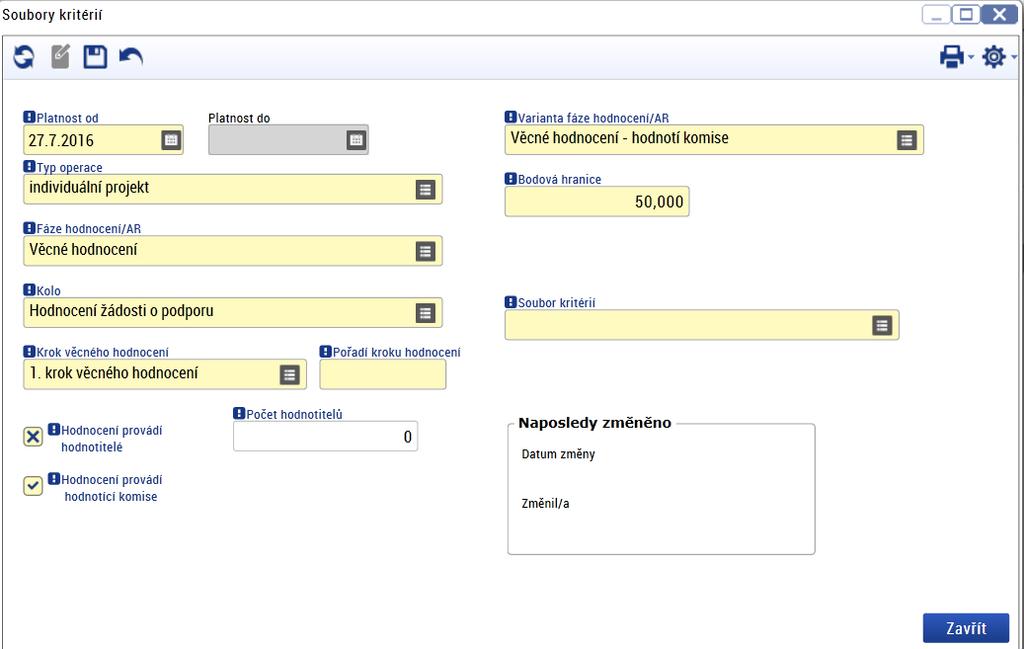Open list for Varianta fáze hodnocení/AR

[906, 140]
